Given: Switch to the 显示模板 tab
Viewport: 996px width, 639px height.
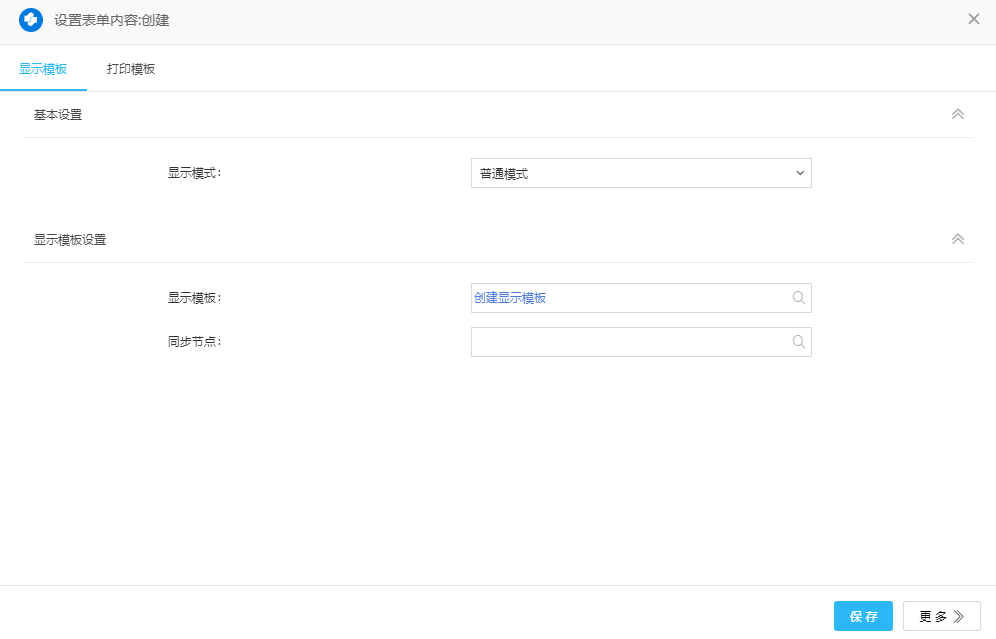Looking at the screenshot, I should click(43, 69).
